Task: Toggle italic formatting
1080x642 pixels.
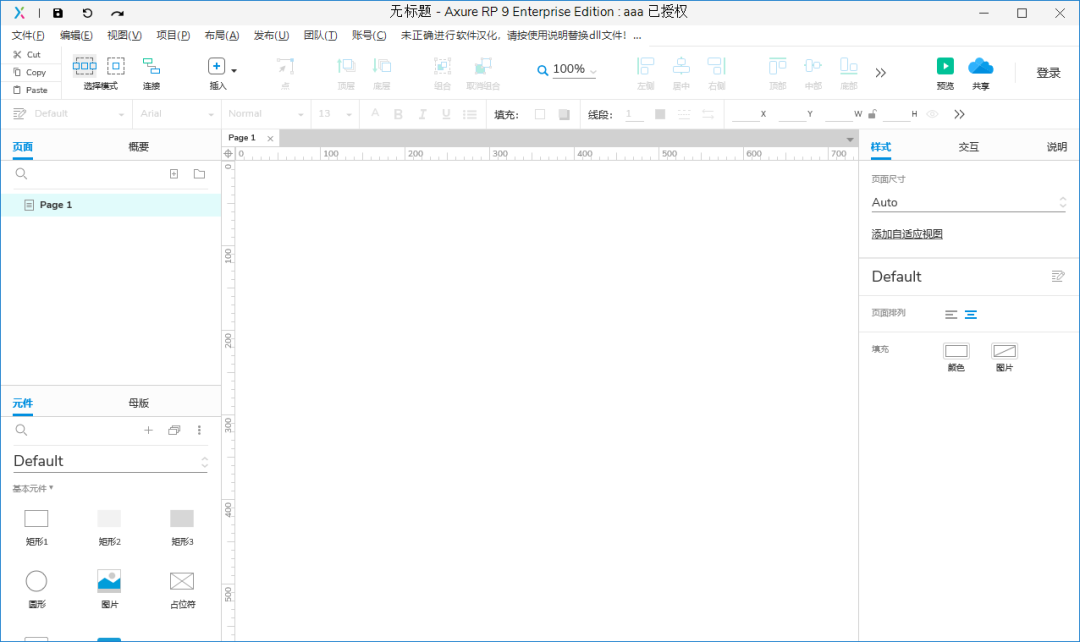Action: click(422, 114)
